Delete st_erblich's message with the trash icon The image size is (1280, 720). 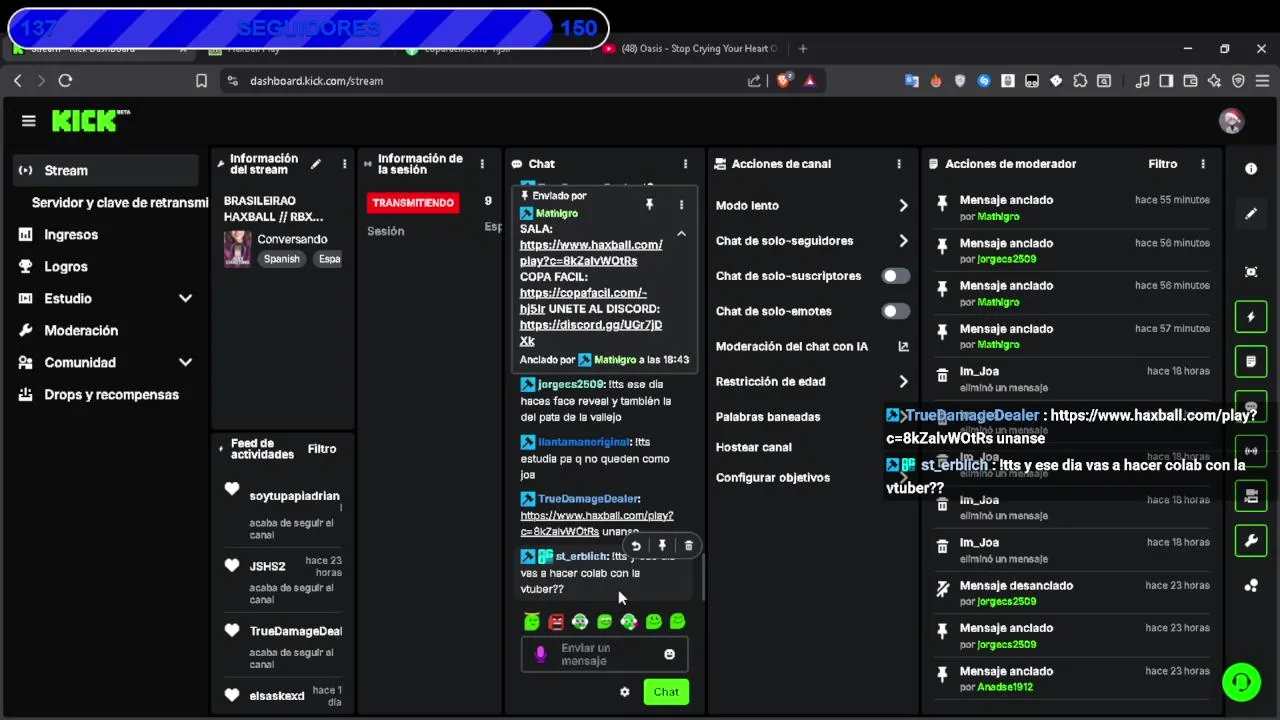688,546
